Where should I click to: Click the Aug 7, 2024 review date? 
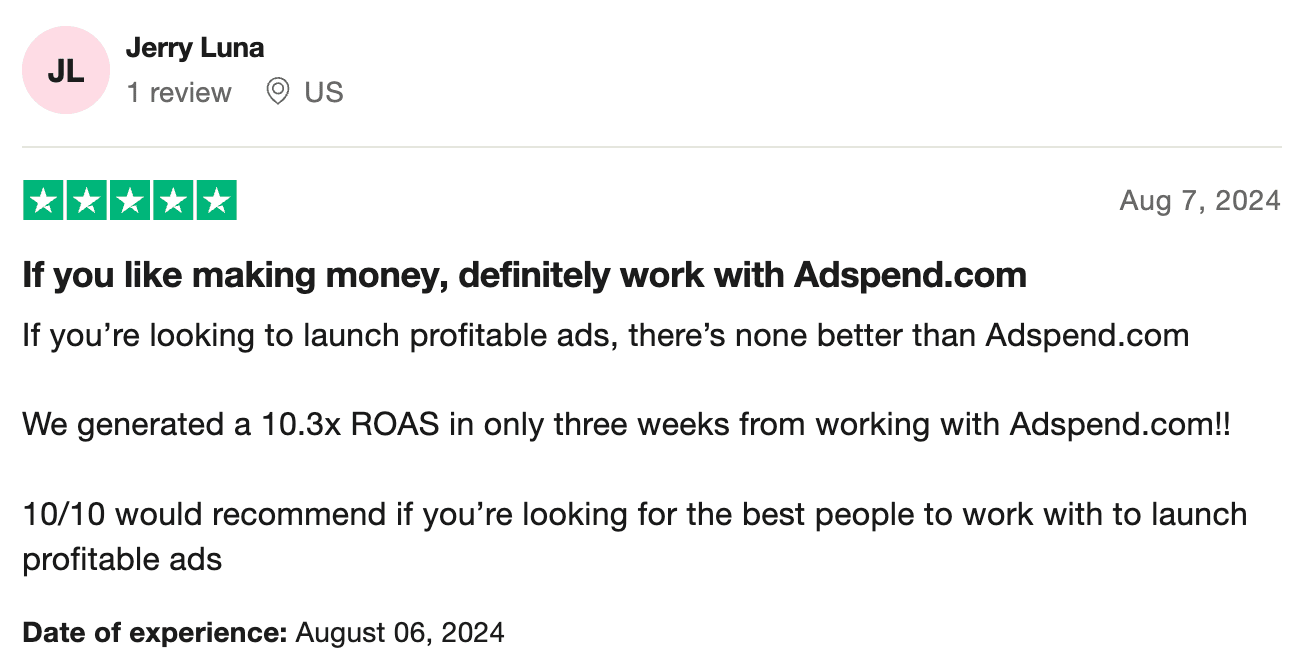pyautogui.click(x=1199, y=201)
